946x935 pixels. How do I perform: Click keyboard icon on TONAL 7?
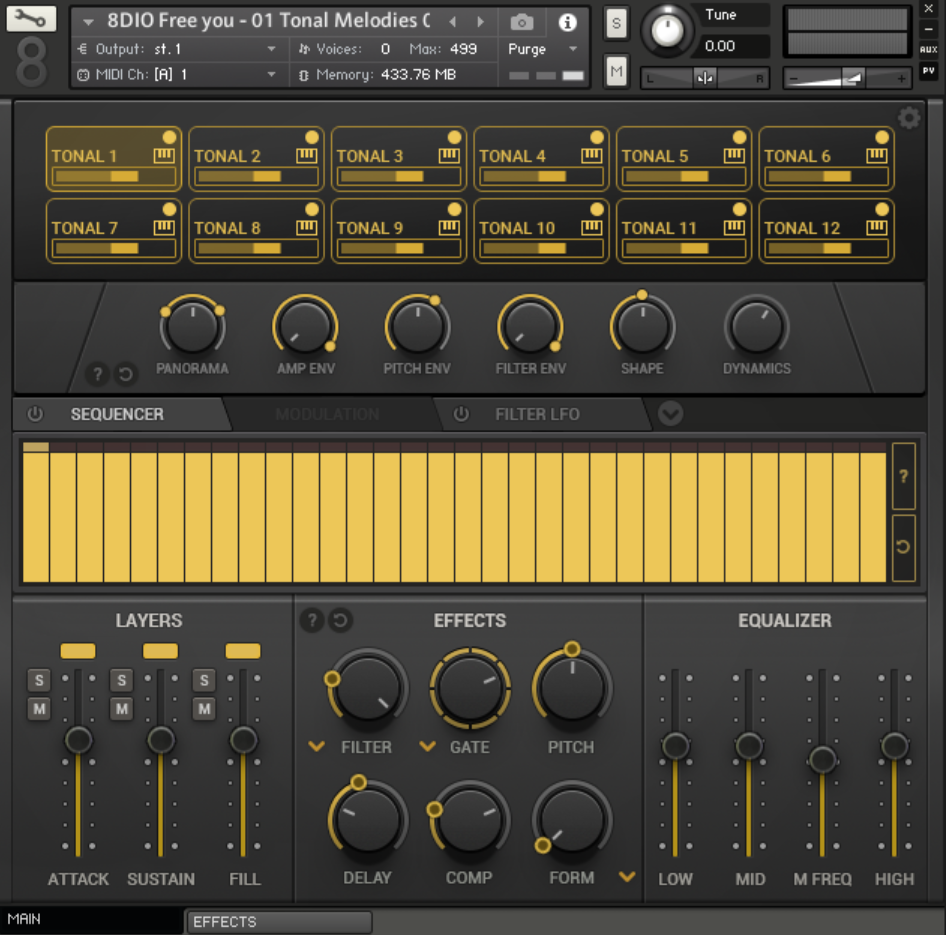coord(164,228)
